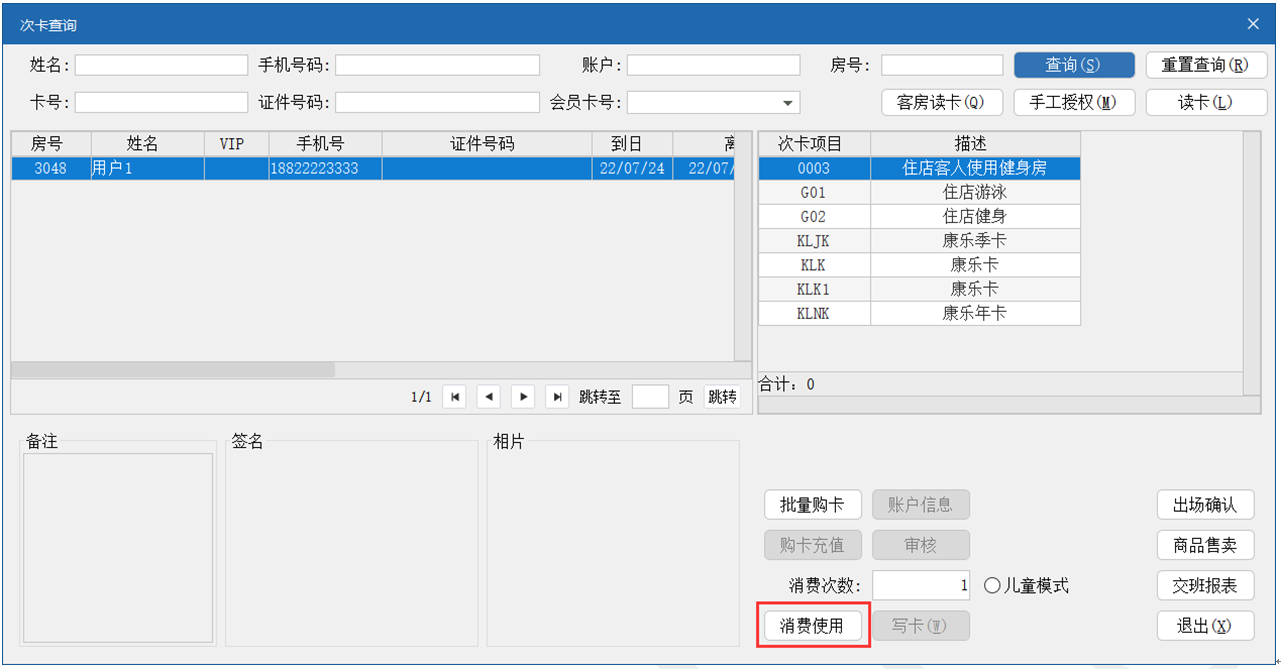The width and height of the screenshot is (1281, 669).
Task: Click the 出场确认 exit confirmation button
Action: click(1205, 505)
